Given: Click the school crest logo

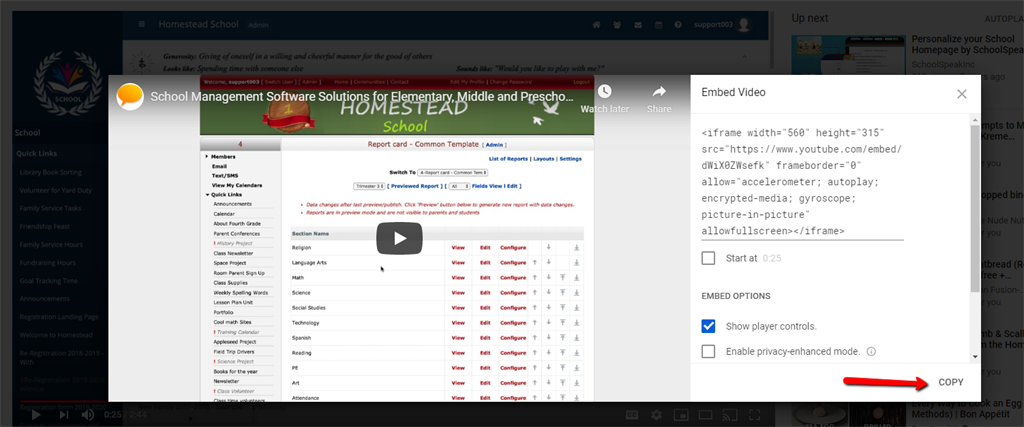Looking at the screenshot, I should (68, 82).
